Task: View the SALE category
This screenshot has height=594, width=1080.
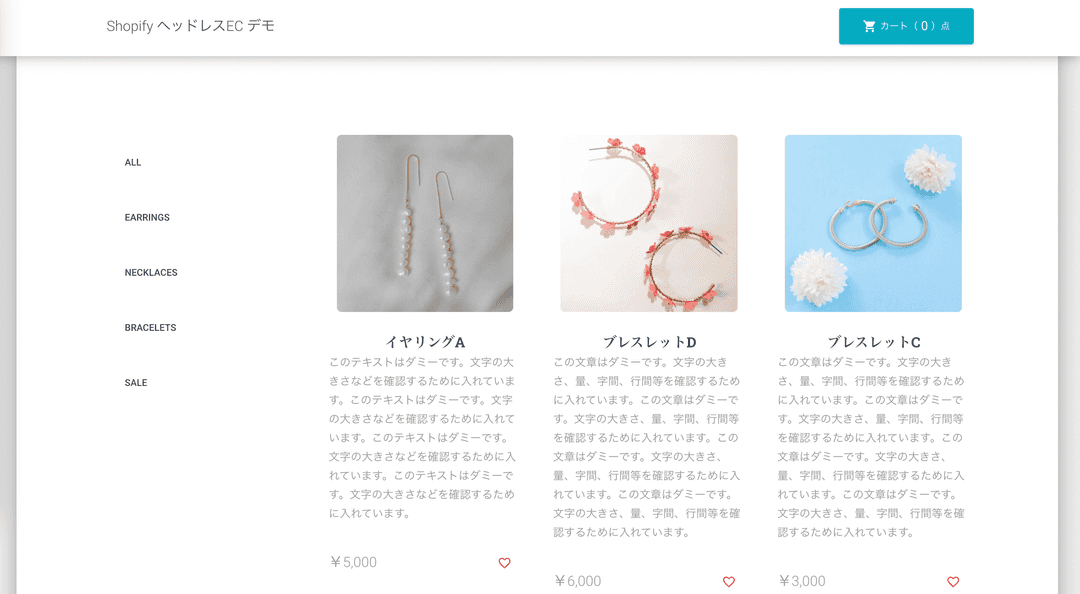Action: pyautogui.click(x=136, y=383)
